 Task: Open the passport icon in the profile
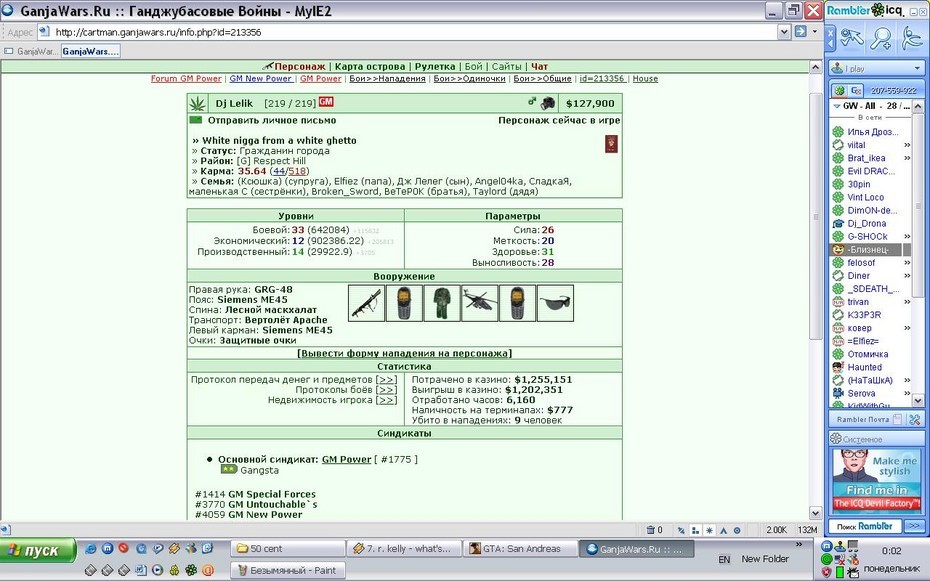tap(611, 144)
